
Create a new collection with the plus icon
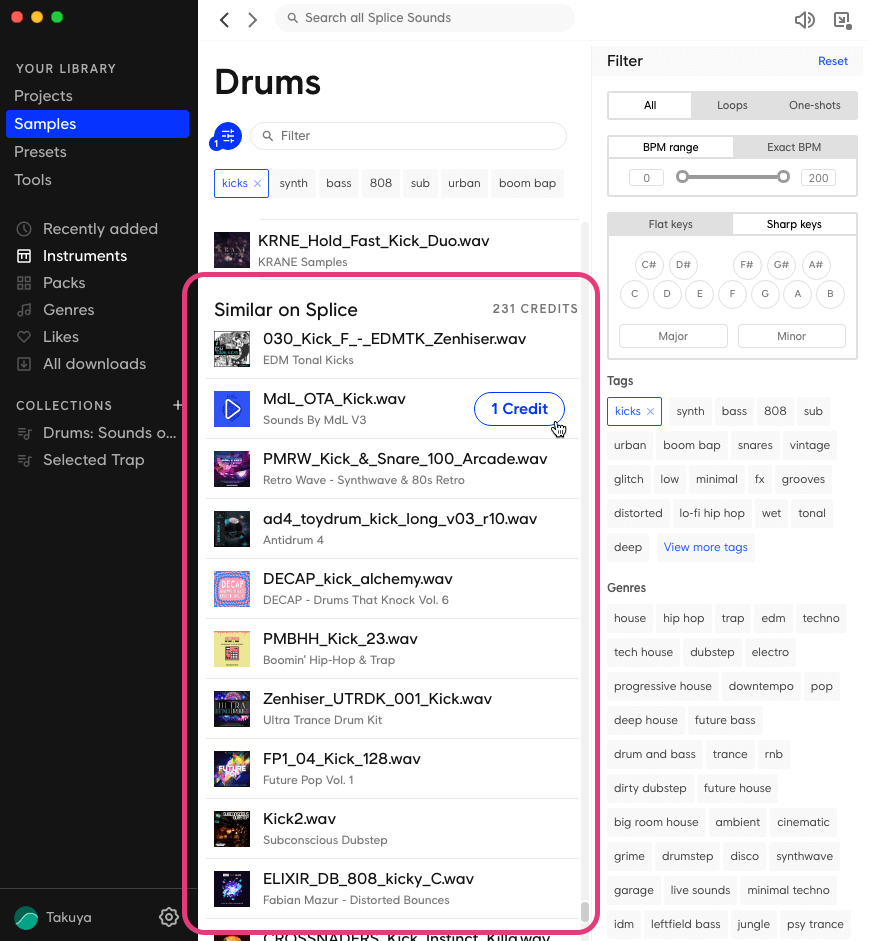pos(178,405)
